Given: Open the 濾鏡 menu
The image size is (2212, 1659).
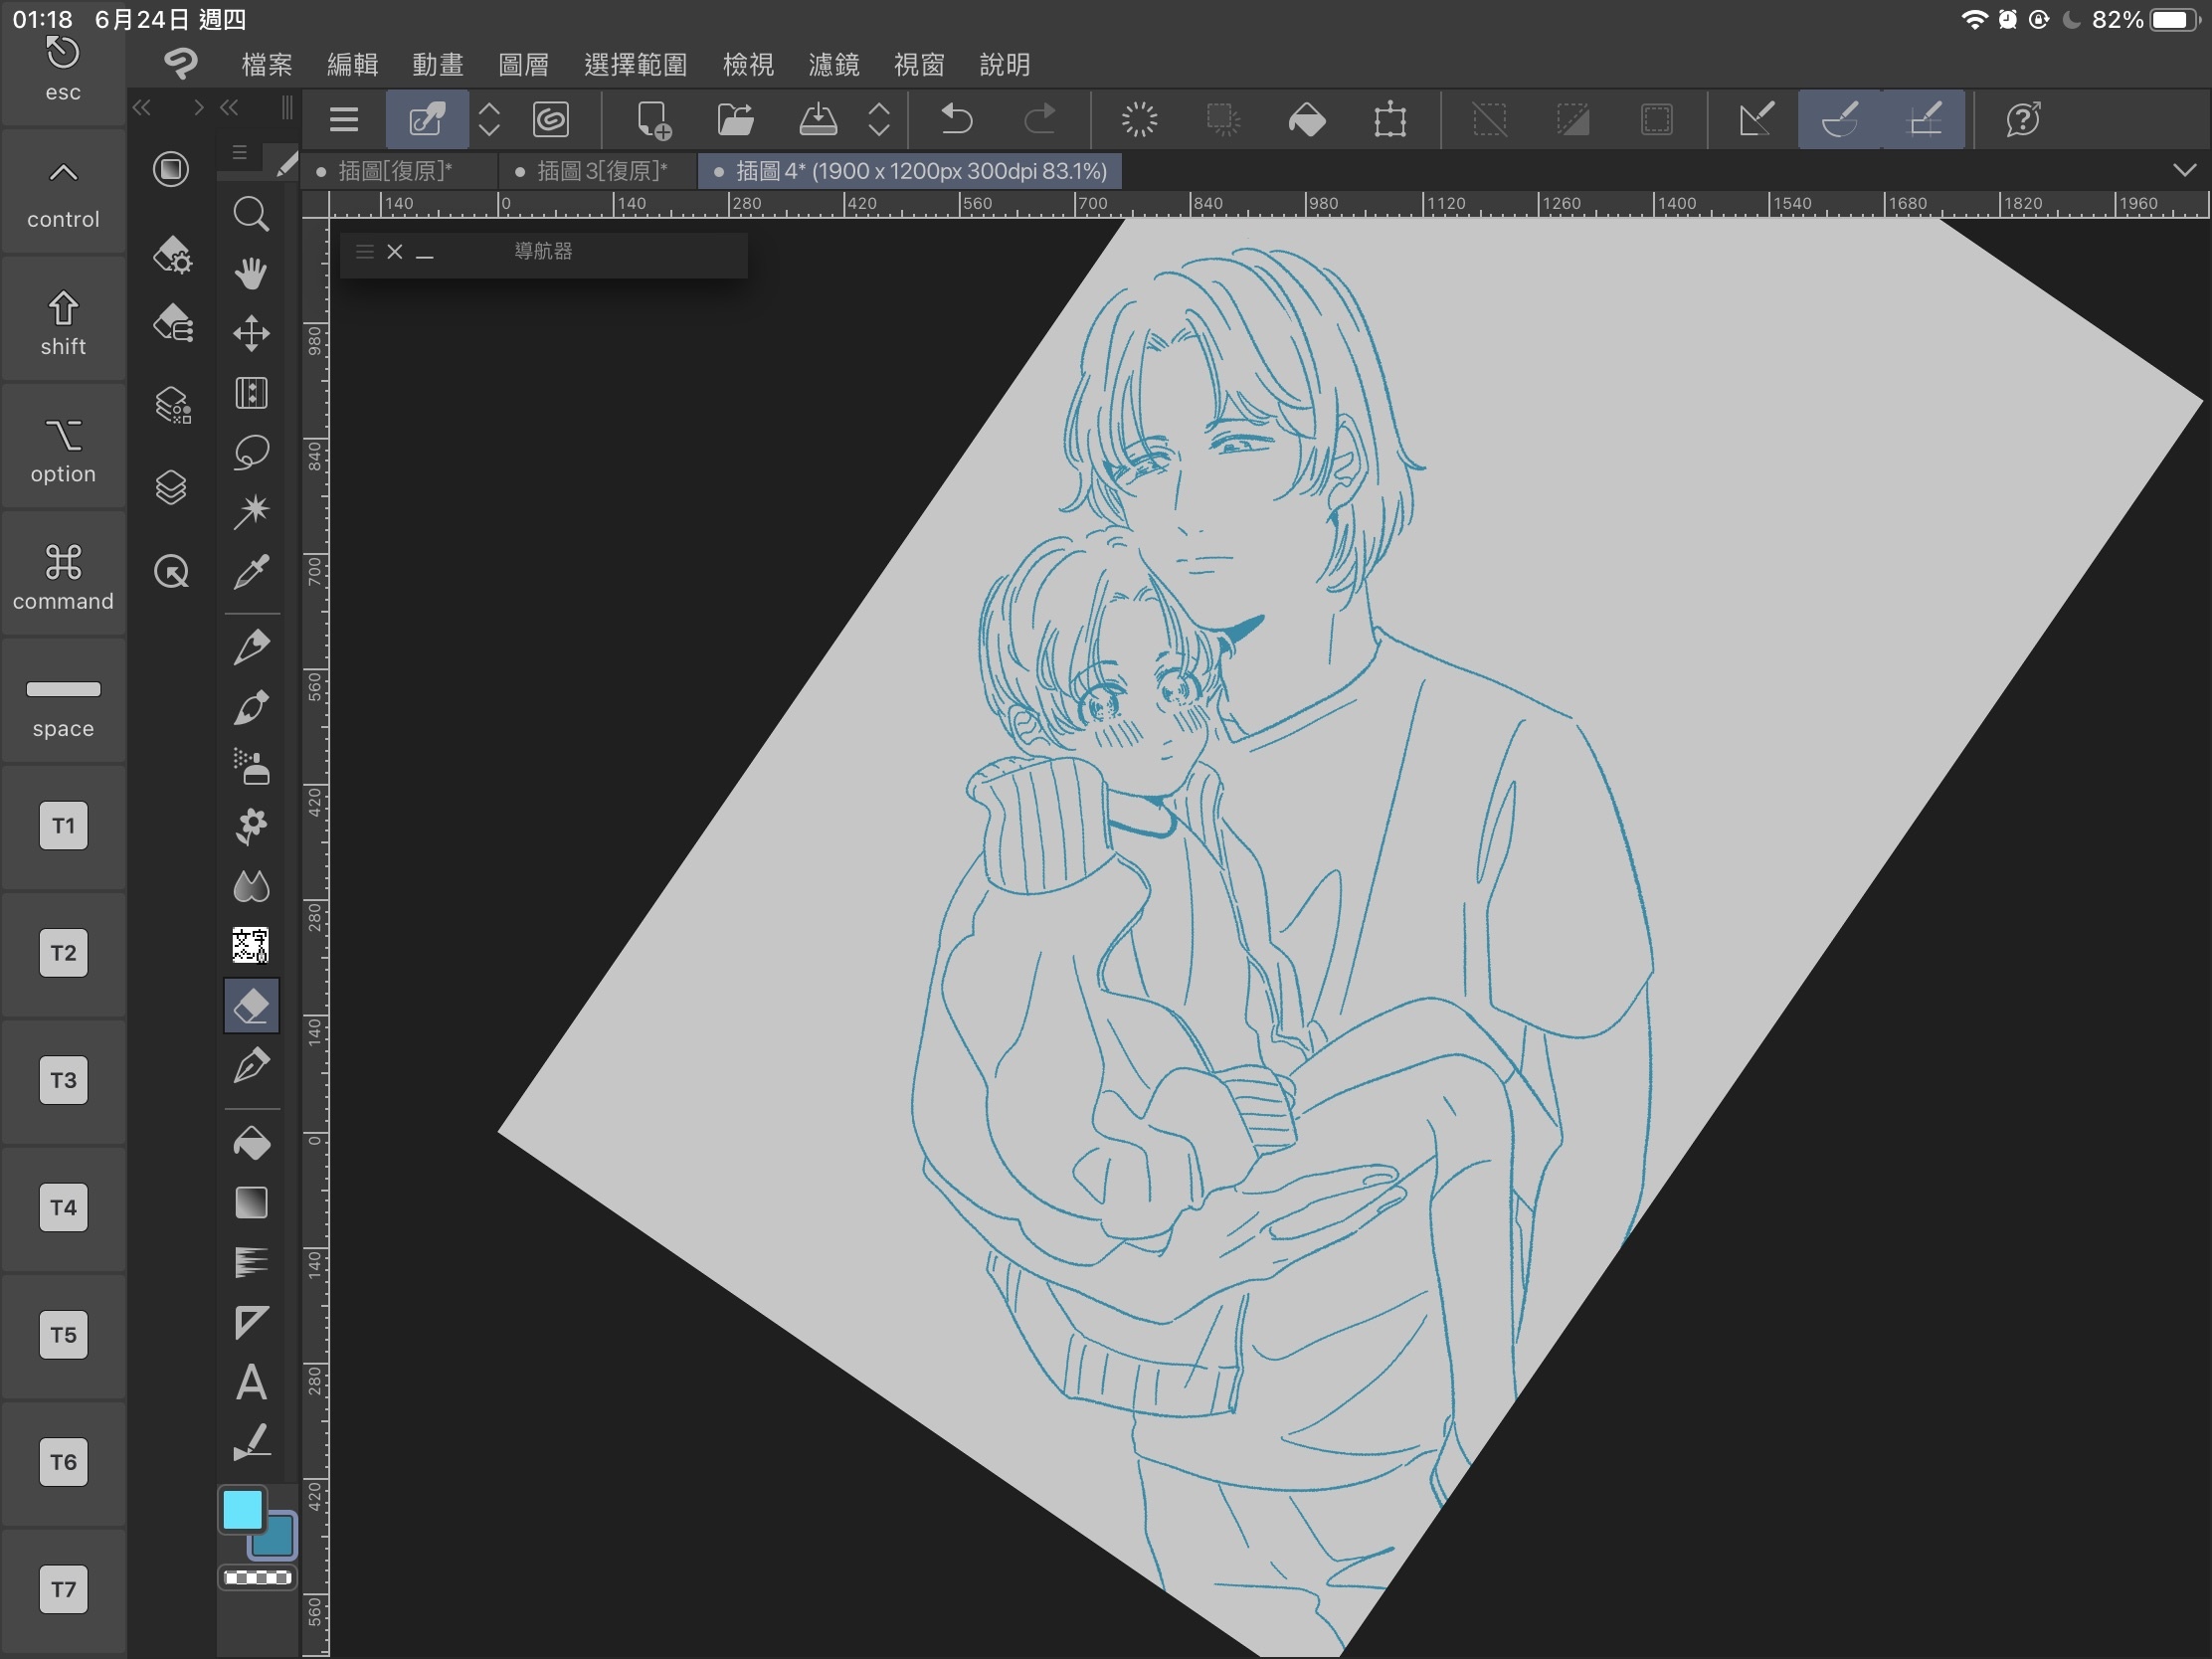Looking at the screenshot, I should (833, 65).
